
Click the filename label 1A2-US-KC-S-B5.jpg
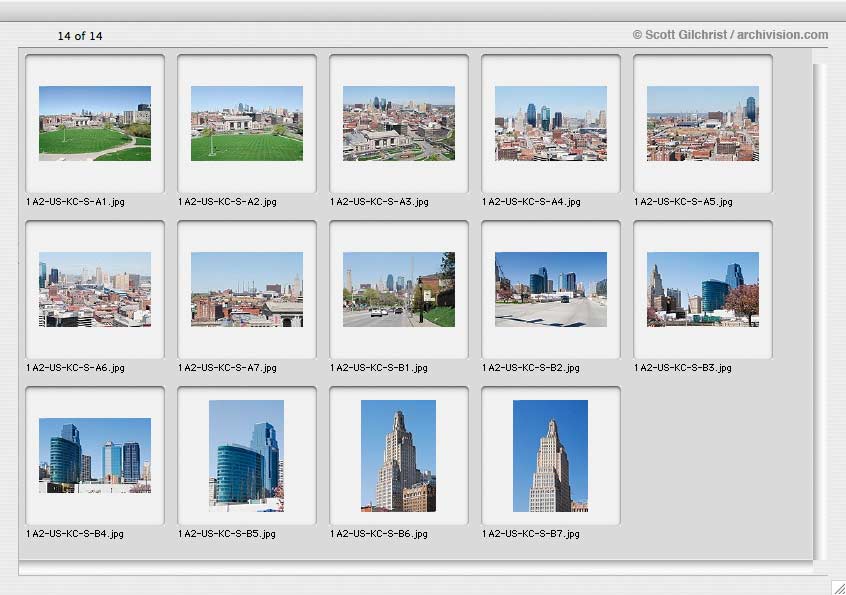pos(227,534)
